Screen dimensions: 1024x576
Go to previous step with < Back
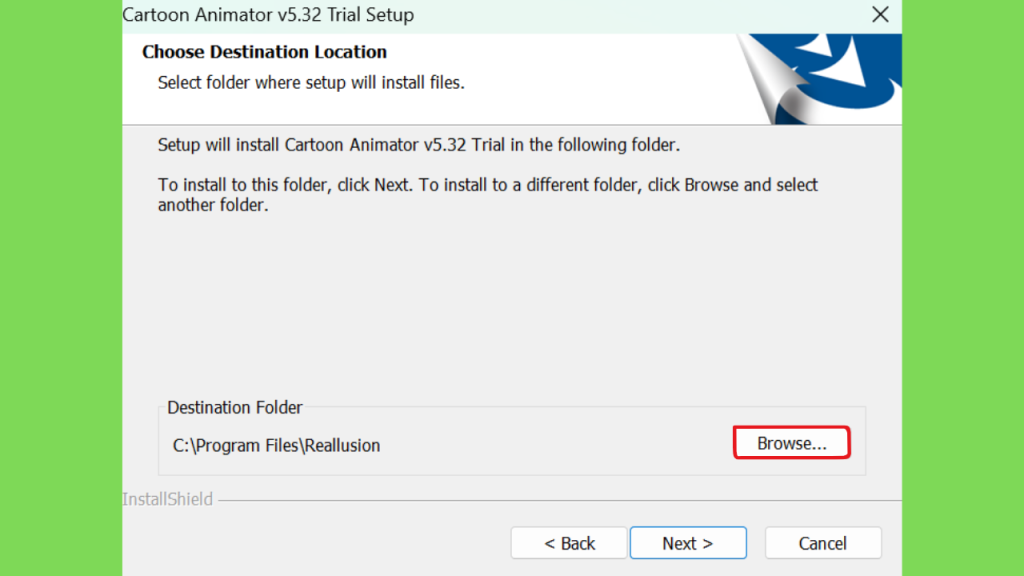tap(569, 543)
